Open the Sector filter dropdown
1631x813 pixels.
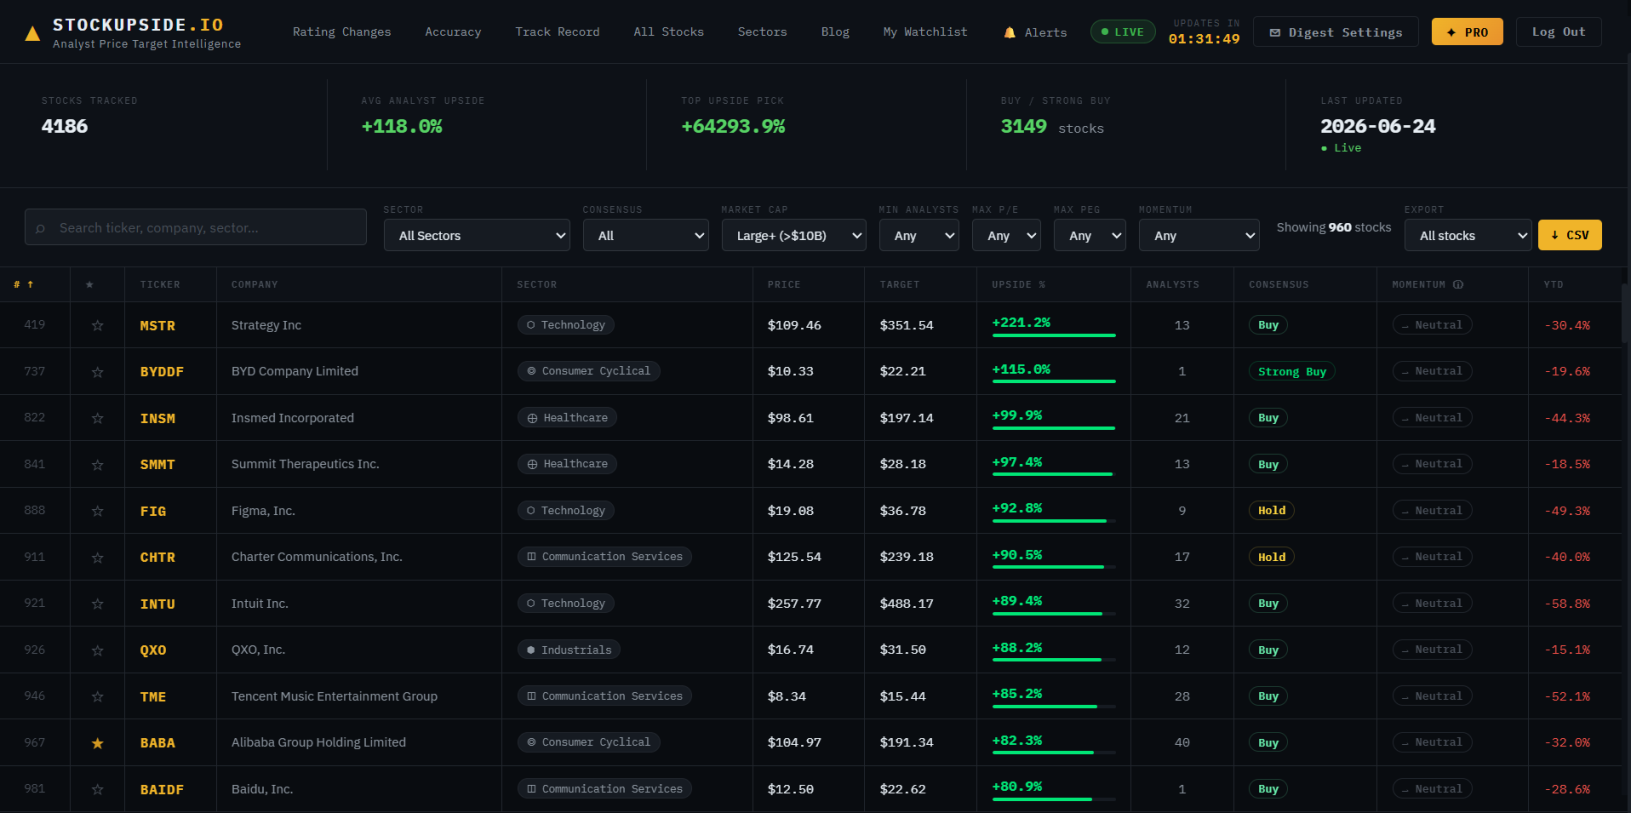[477, 235]
